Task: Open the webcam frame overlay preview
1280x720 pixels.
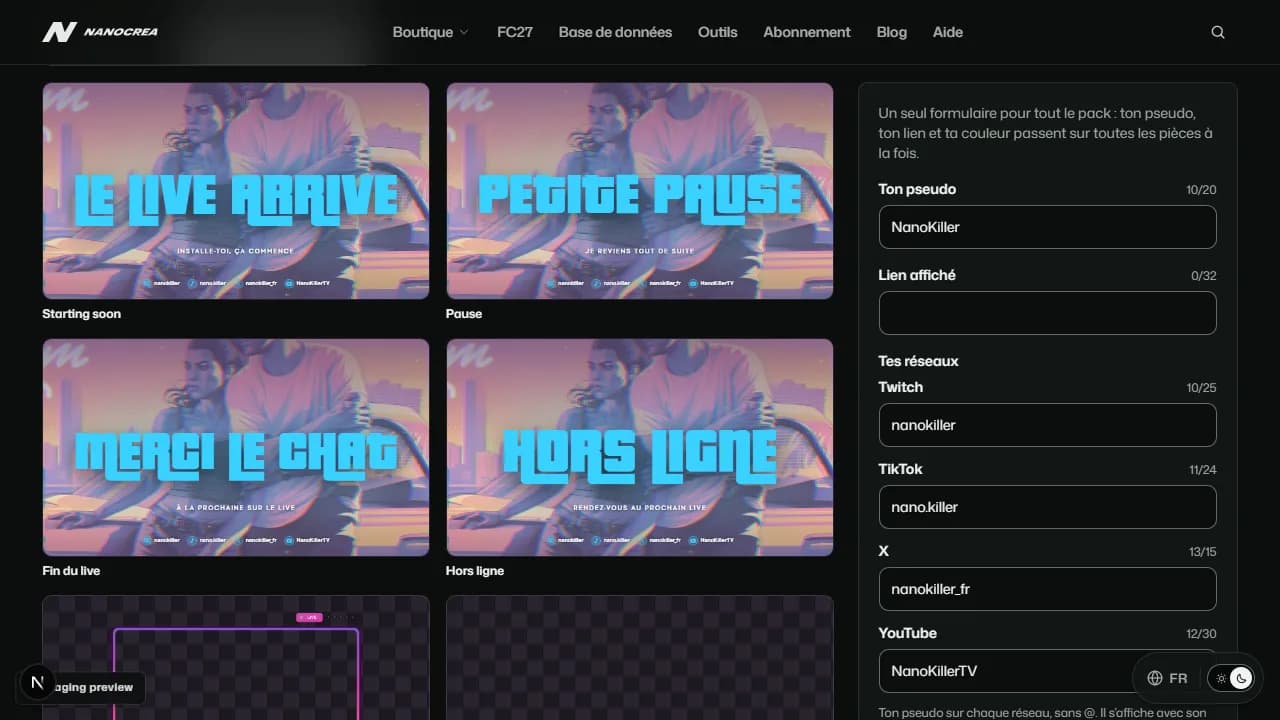Action: (236, 658)
